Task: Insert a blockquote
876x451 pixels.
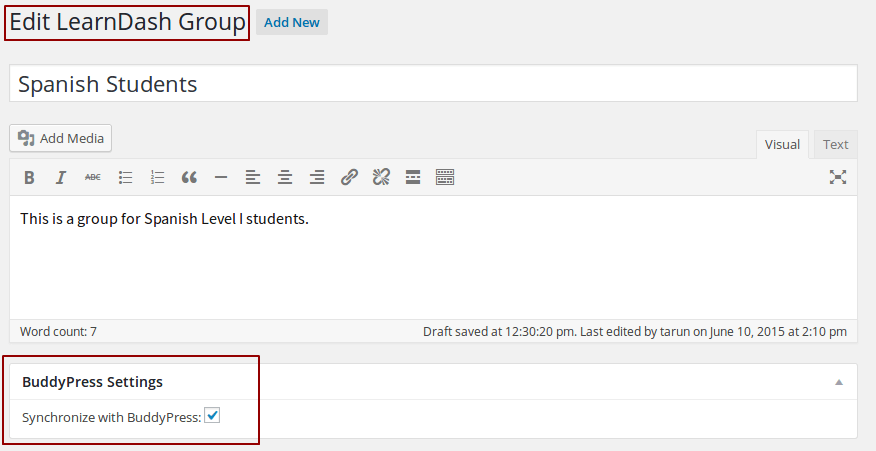Action: pos(189,178)
